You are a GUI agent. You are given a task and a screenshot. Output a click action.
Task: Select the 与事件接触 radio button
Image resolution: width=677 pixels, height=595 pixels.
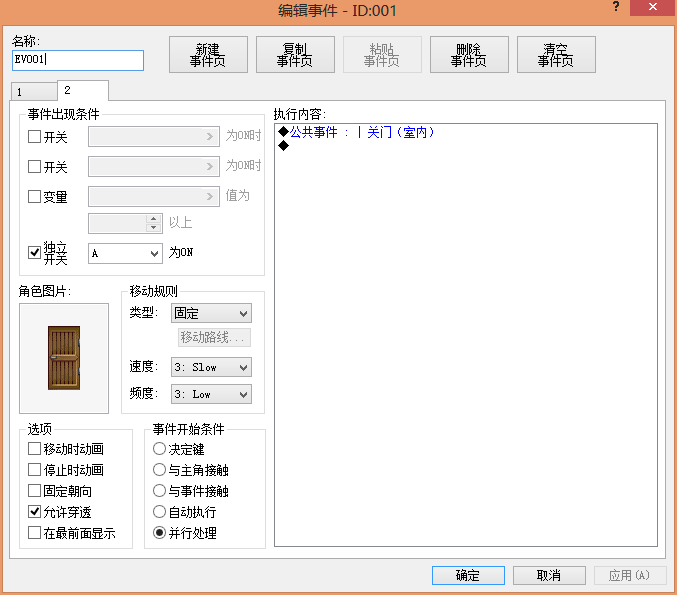(159, 491)
